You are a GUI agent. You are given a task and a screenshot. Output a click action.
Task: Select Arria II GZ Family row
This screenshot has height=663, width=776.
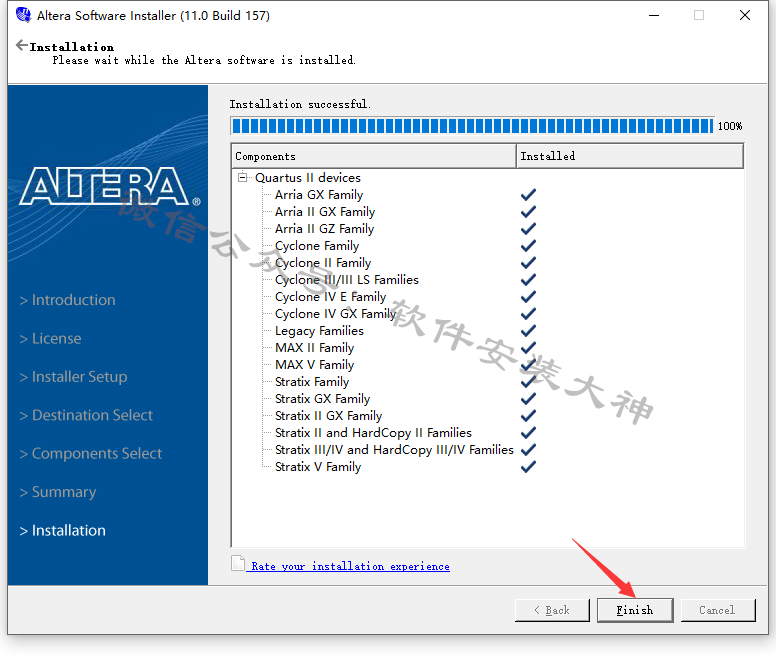click(x=324, y=229)
